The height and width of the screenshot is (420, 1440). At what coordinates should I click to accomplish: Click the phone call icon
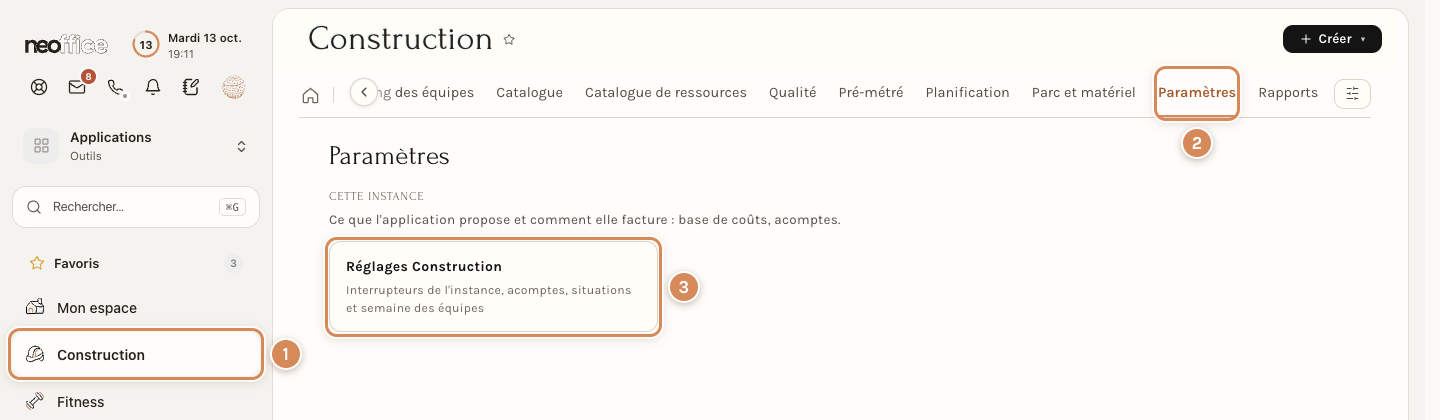click(x=115, y=87)
